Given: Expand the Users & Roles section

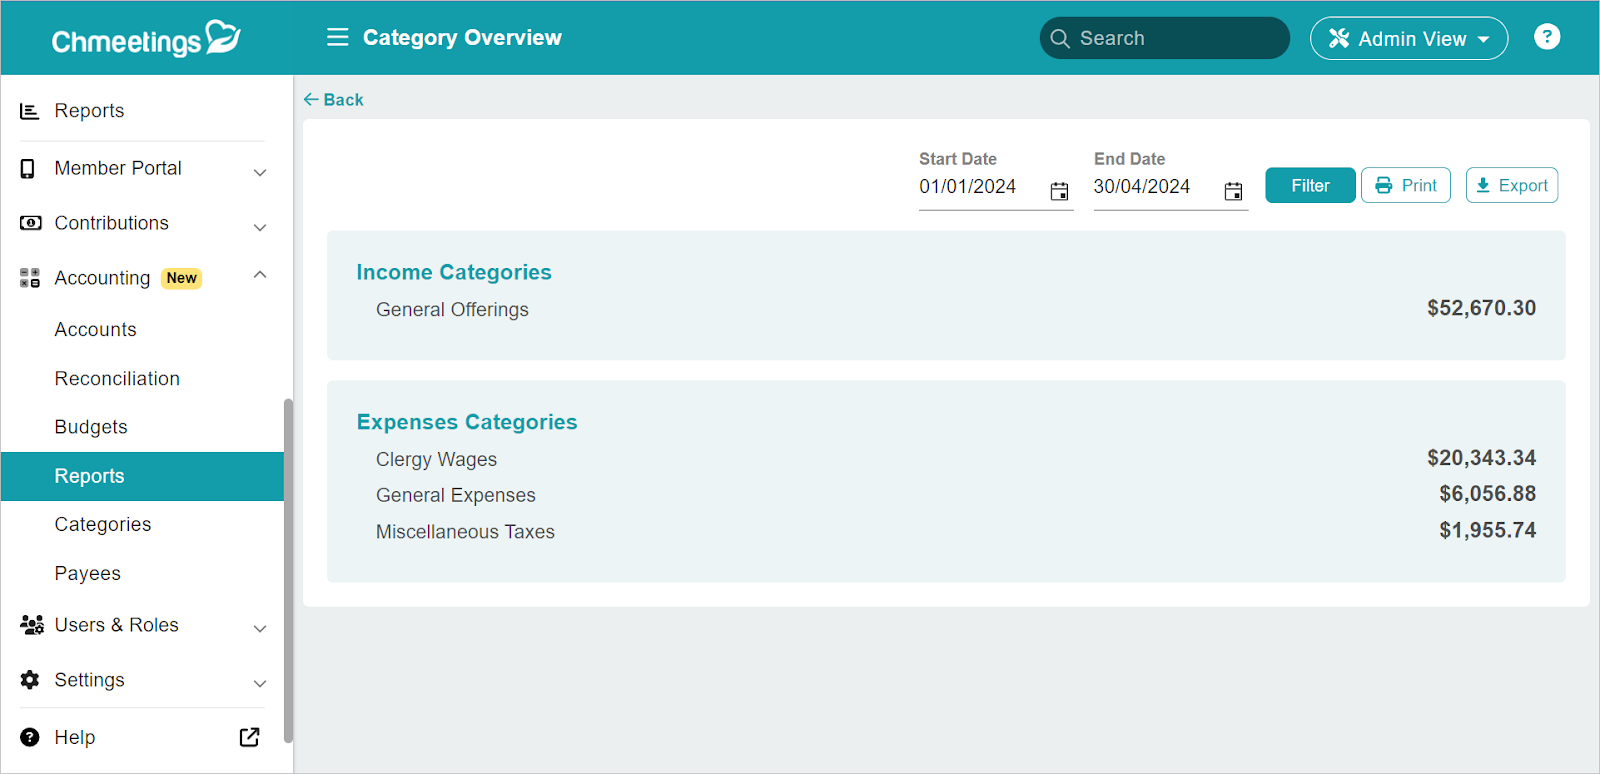Looking at the screenshot, I should [x=260, y=628].
